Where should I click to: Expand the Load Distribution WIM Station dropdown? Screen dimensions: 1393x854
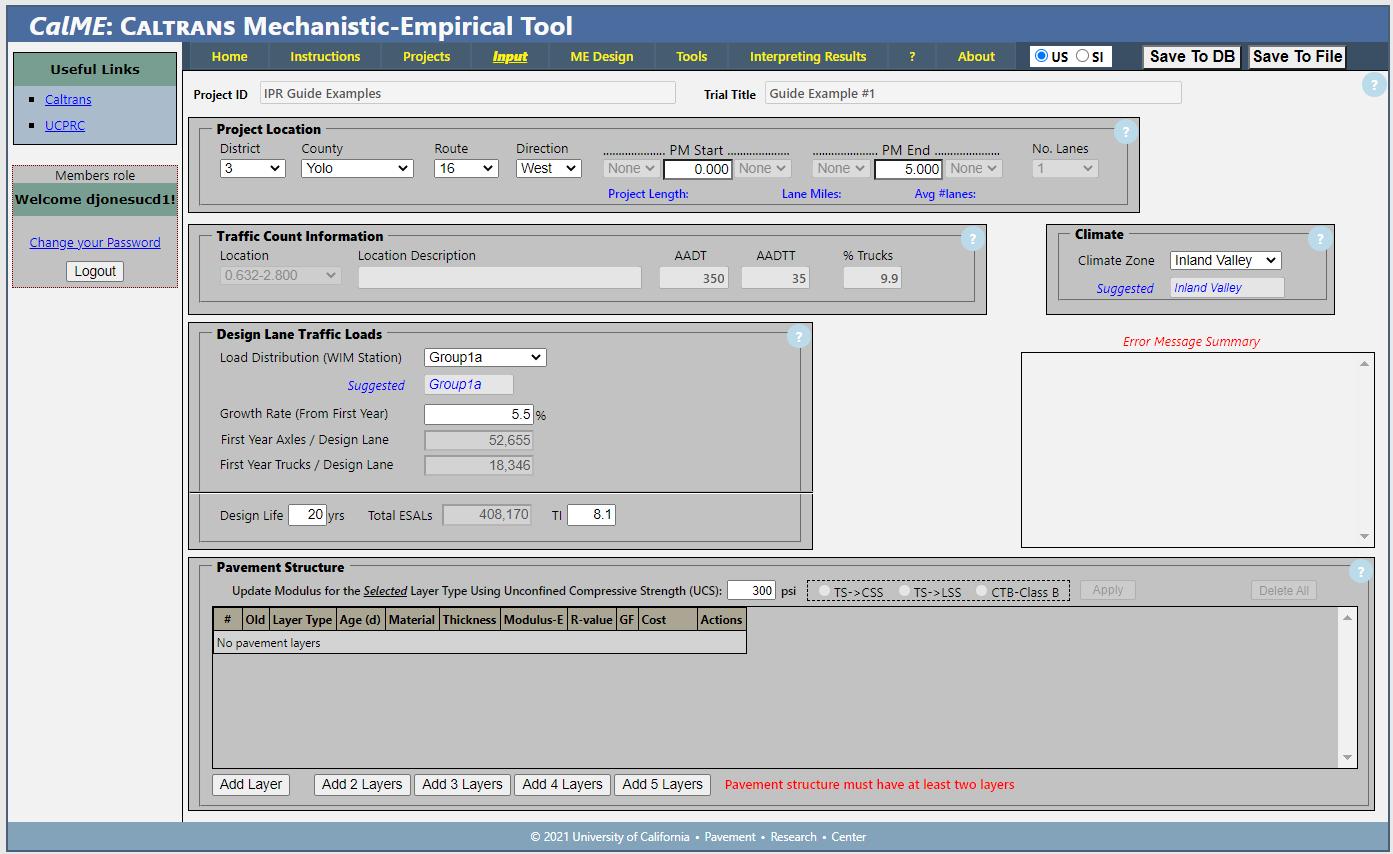pyautogui.click(x=485, y=357)
